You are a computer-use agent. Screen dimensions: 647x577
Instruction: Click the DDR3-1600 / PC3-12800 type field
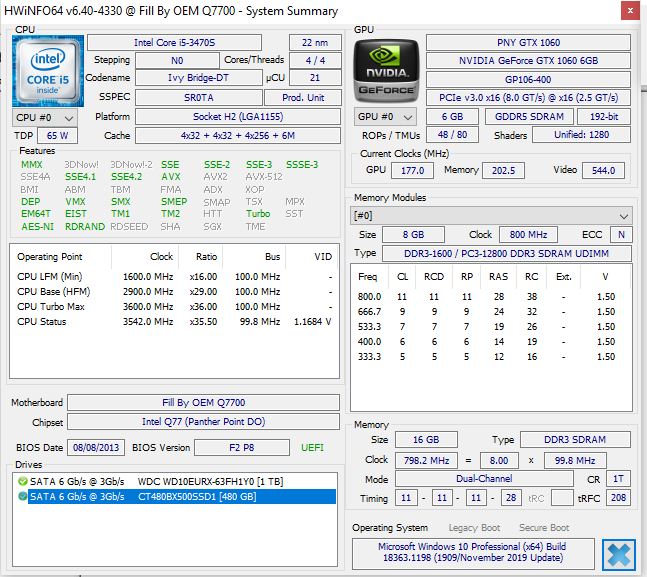(506, 253)
